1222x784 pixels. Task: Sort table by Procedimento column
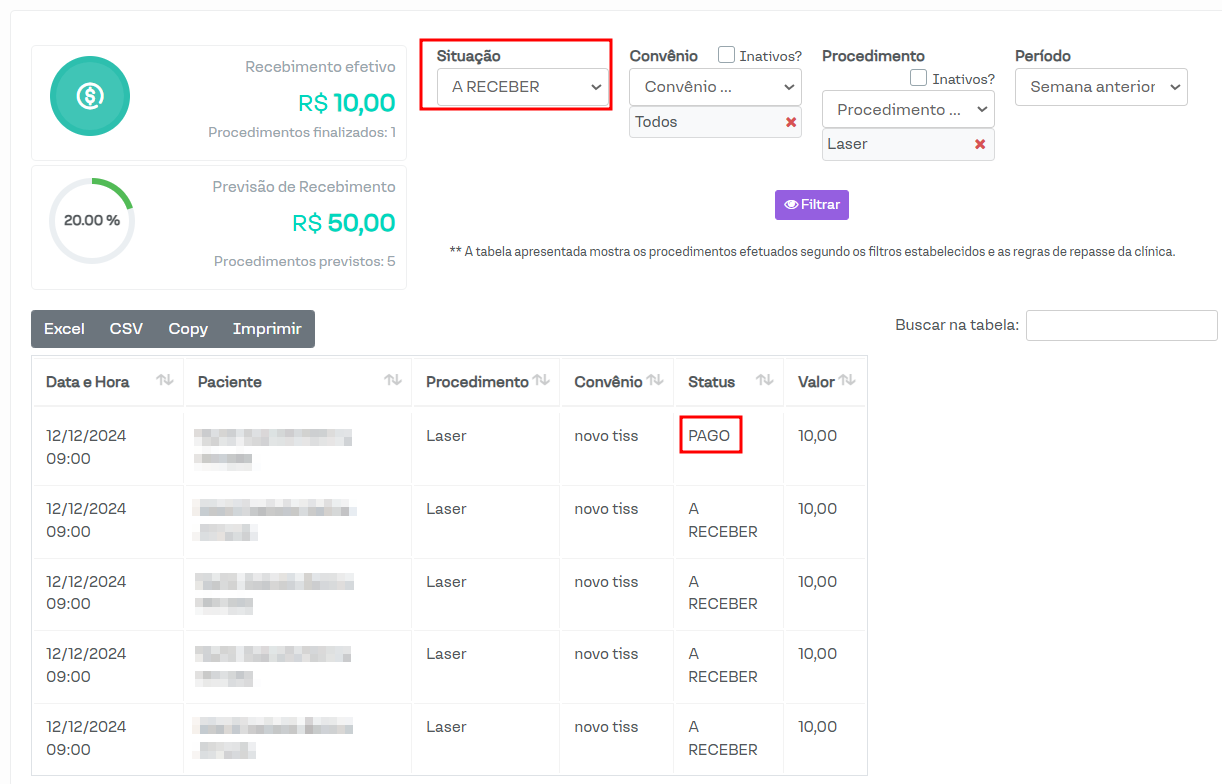pos(541,381)
